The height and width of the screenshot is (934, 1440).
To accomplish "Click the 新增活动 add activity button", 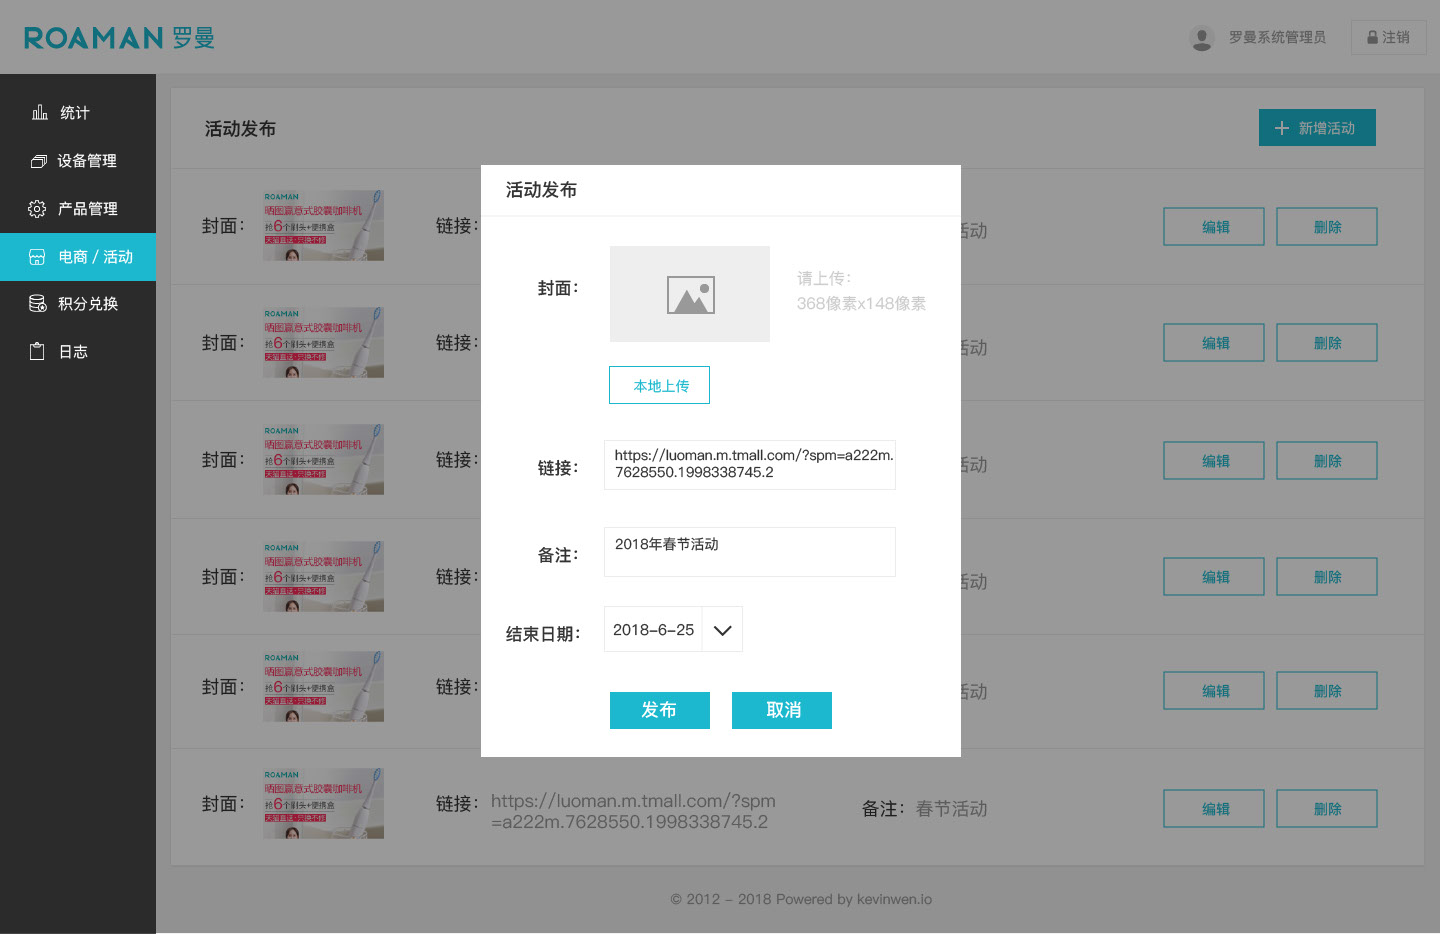I will (1317, 128).
